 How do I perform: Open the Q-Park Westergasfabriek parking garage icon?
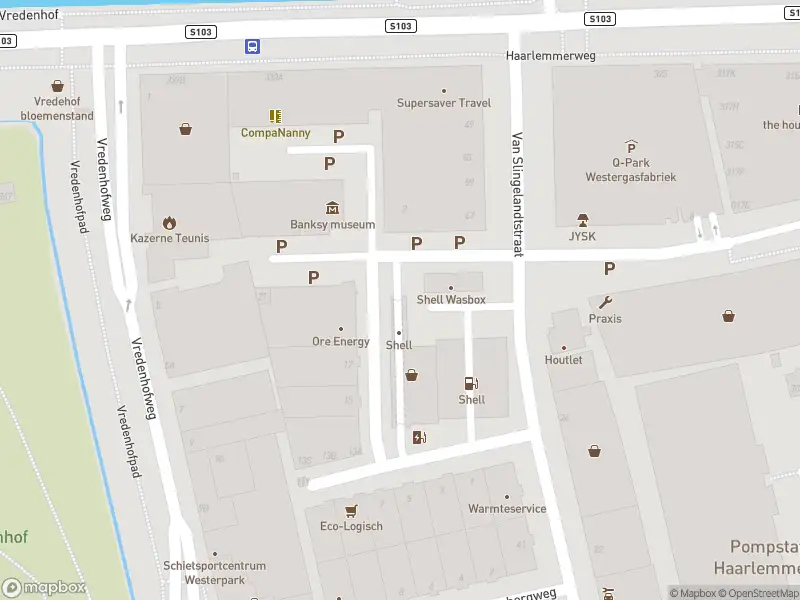click(631, 146)
